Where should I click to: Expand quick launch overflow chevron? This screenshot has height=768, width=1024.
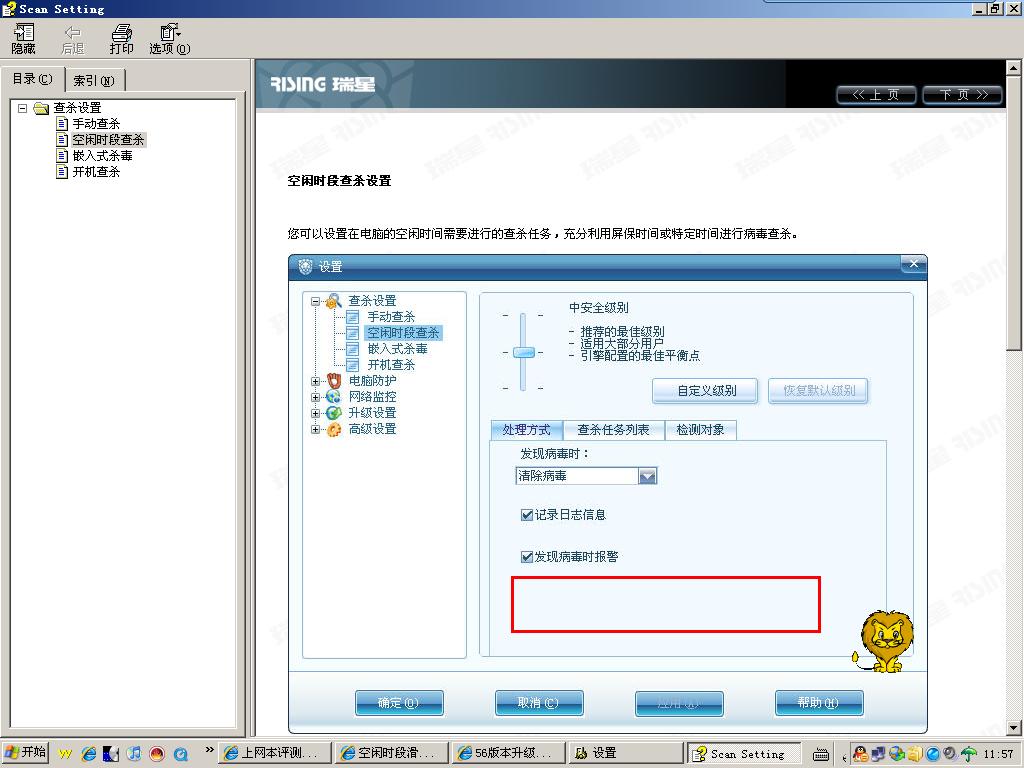click(x=209, y=750)
